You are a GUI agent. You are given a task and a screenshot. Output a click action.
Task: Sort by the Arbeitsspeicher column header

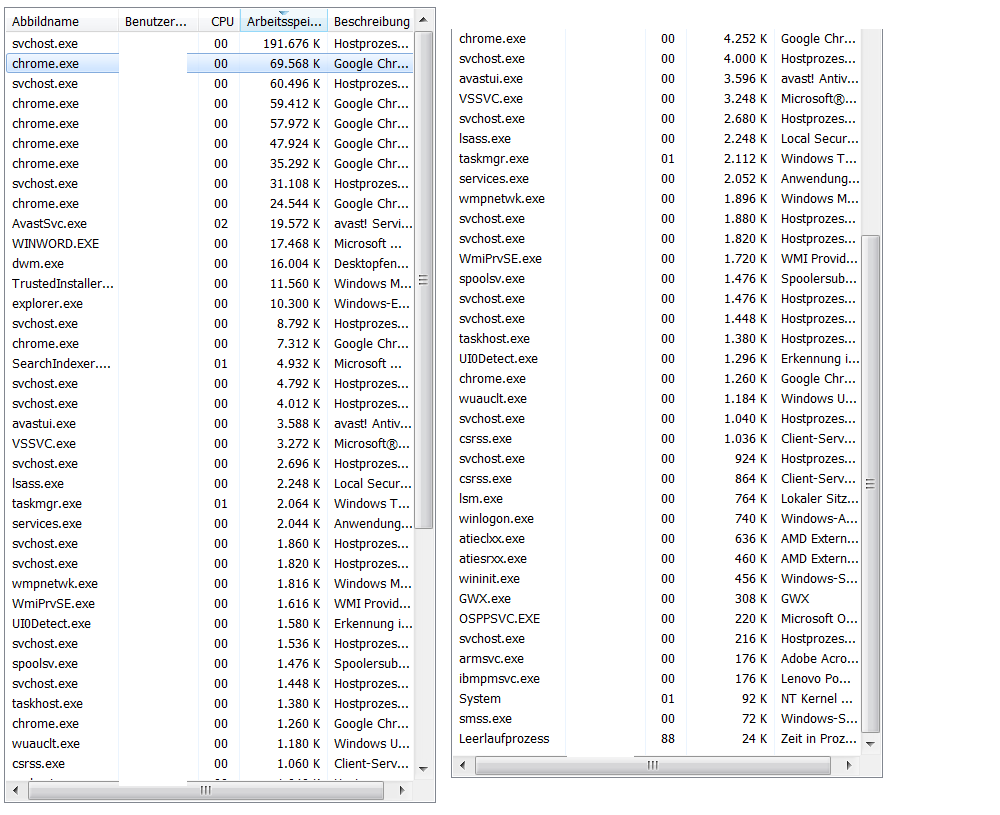pos(284,21)
